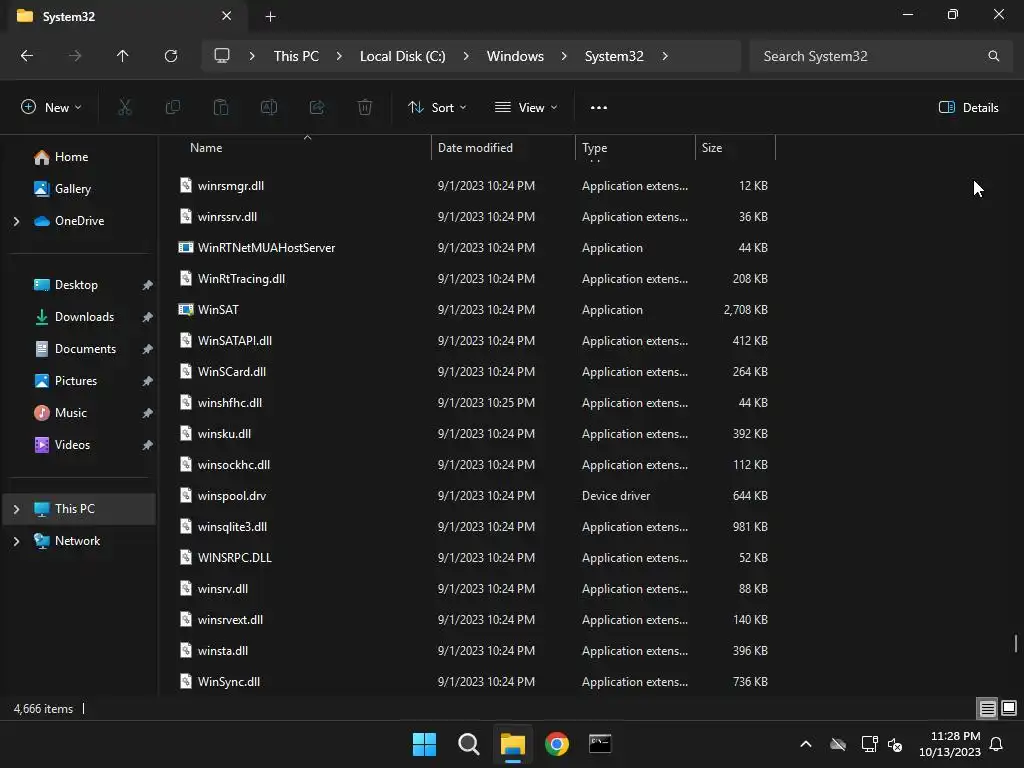Viewport: 1024px width, 768px height.
Task: Select the WinRTNetMUAHostServer application icon
Action: [185, 248]
